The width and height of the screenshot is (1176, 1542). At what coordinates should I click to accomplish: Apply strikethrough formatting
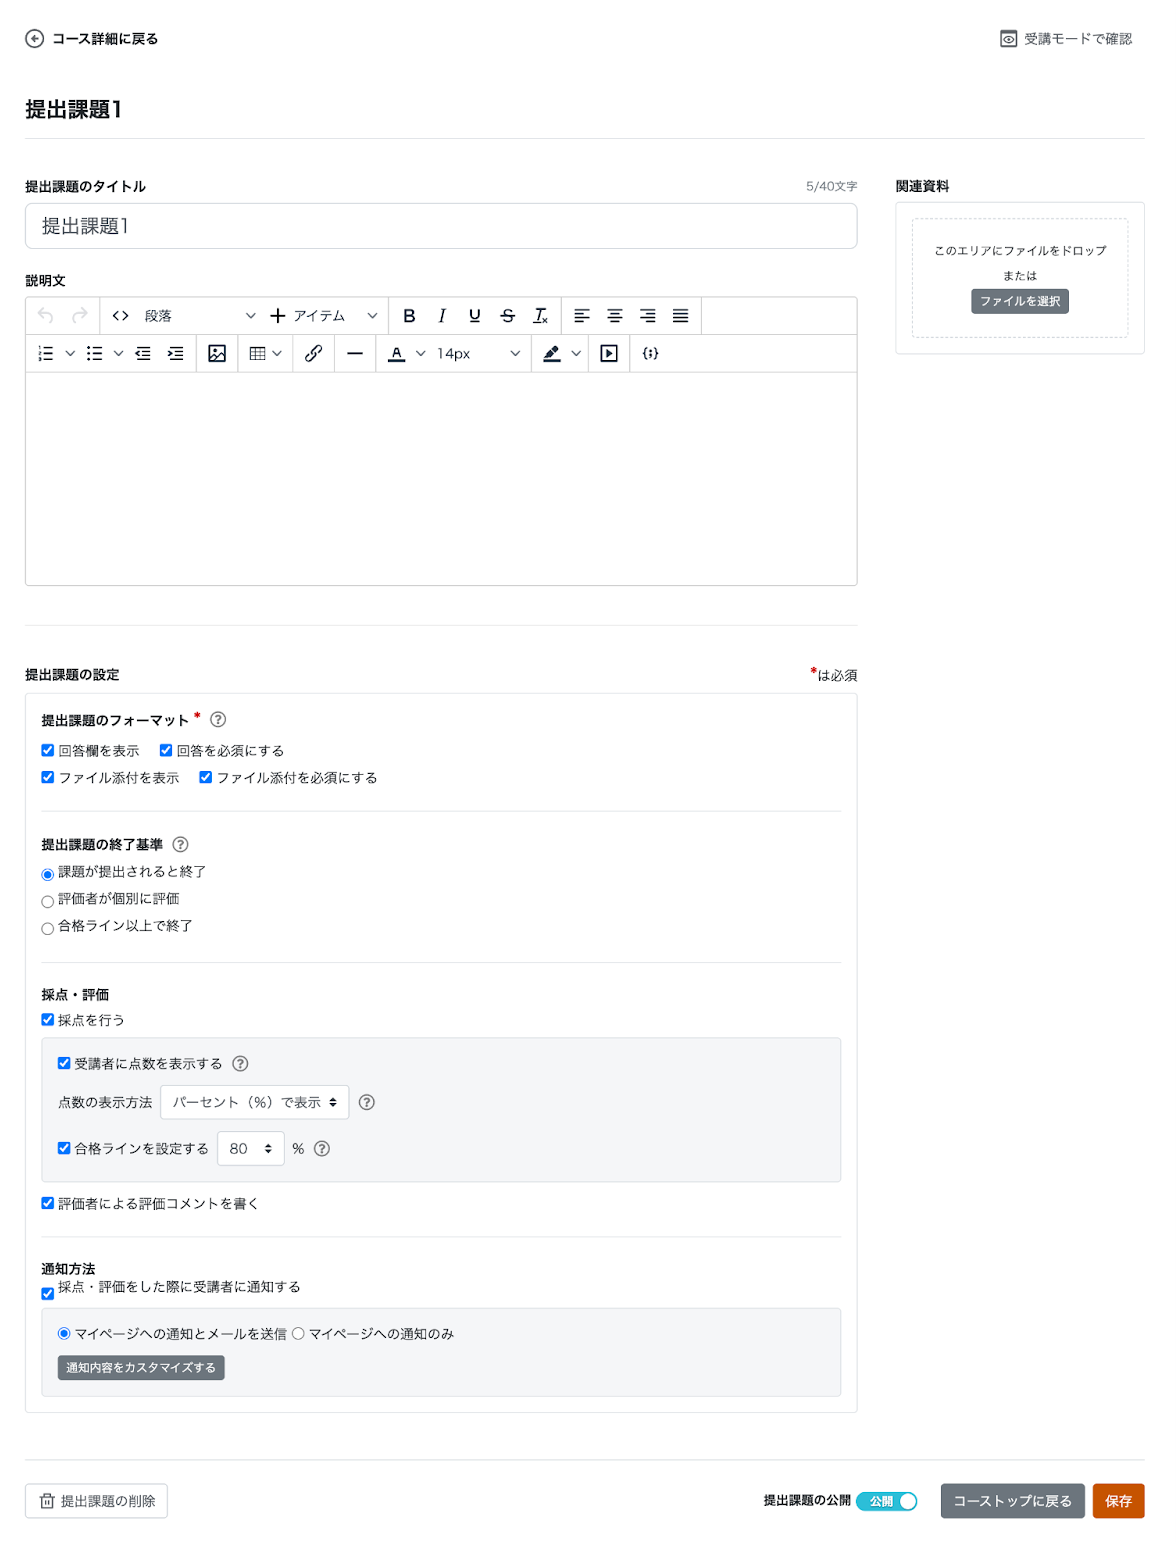[508, 316]
